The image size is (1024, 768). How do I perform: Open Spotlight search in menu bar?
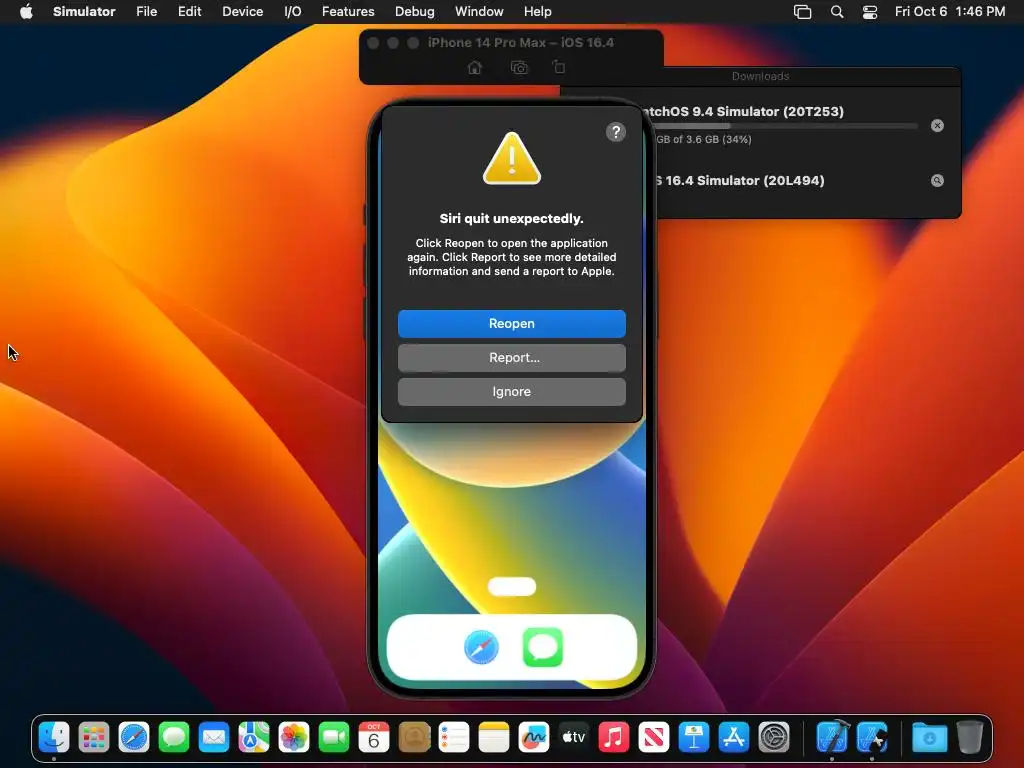tap(837, 12)
